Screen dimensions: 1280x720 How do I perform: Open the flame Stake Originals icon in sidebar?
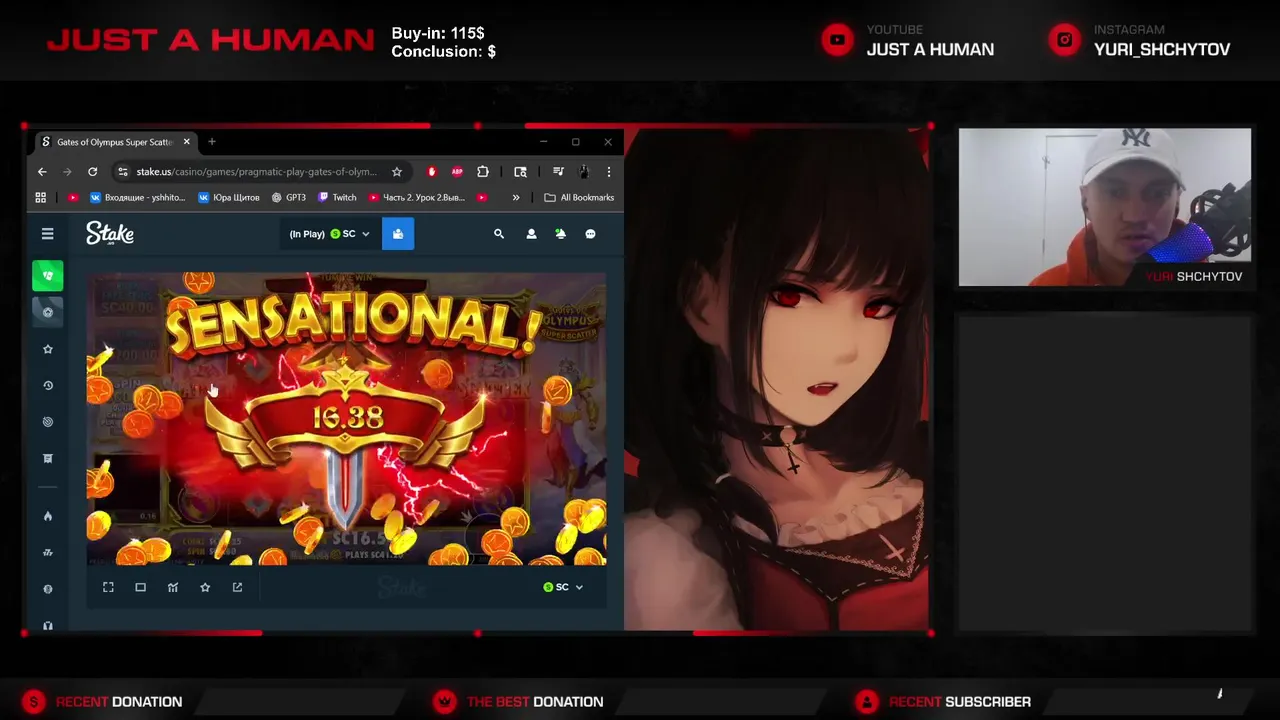point(47,516)
